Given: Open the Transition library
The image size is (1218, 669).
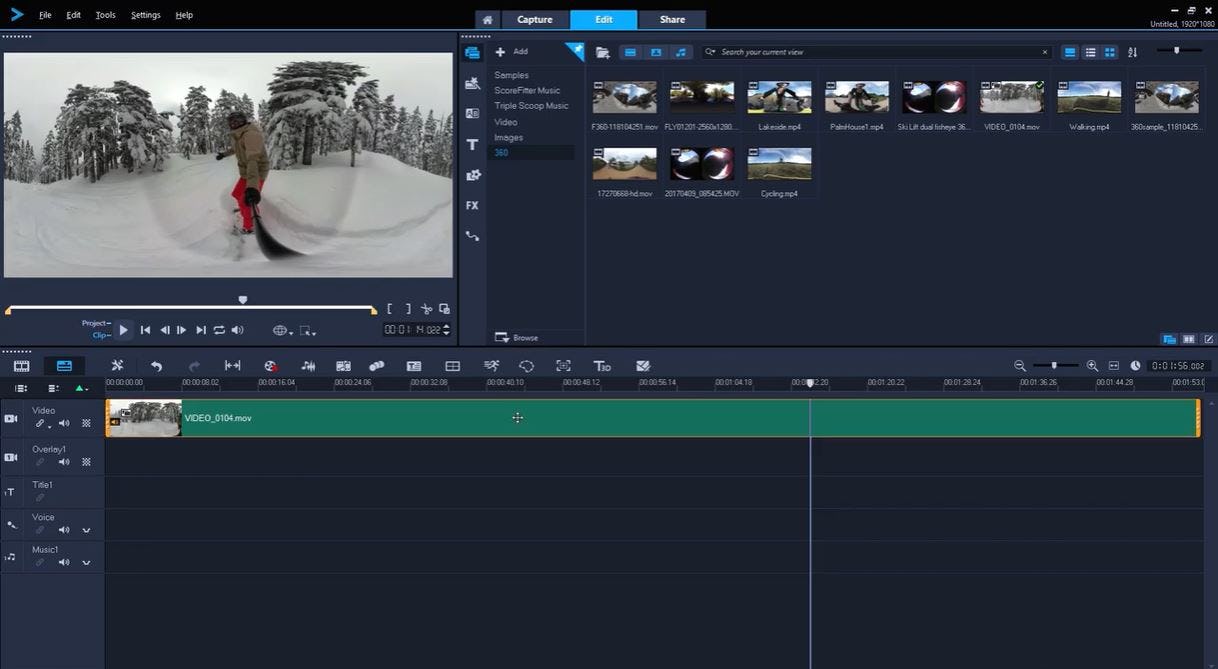Looking at the screenshot, I should click(x=472, y=113).
